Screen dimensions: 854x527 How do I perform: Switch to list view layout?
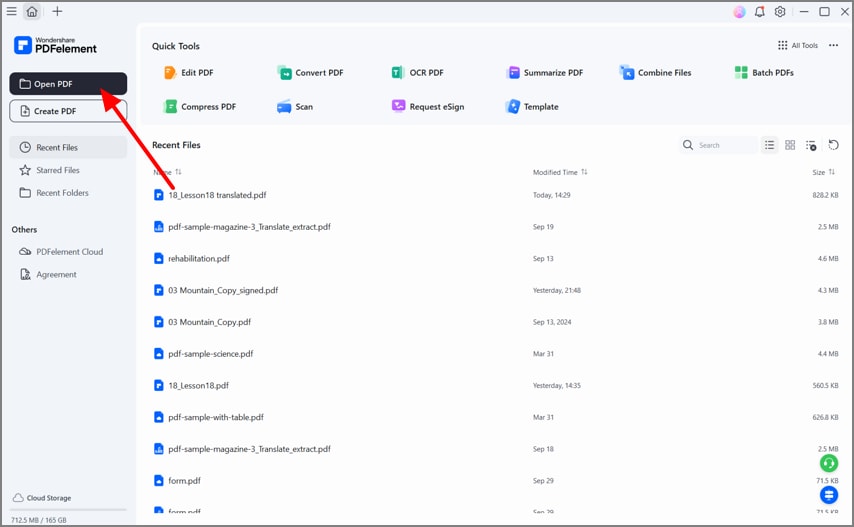tap(770, 145)
